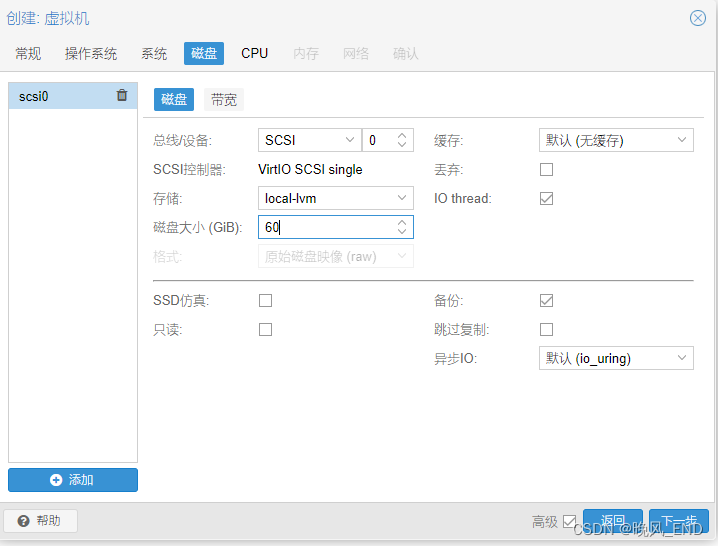Toggle the 备份 (backup) checkbox
718x546 pixels.
(546, 300)
